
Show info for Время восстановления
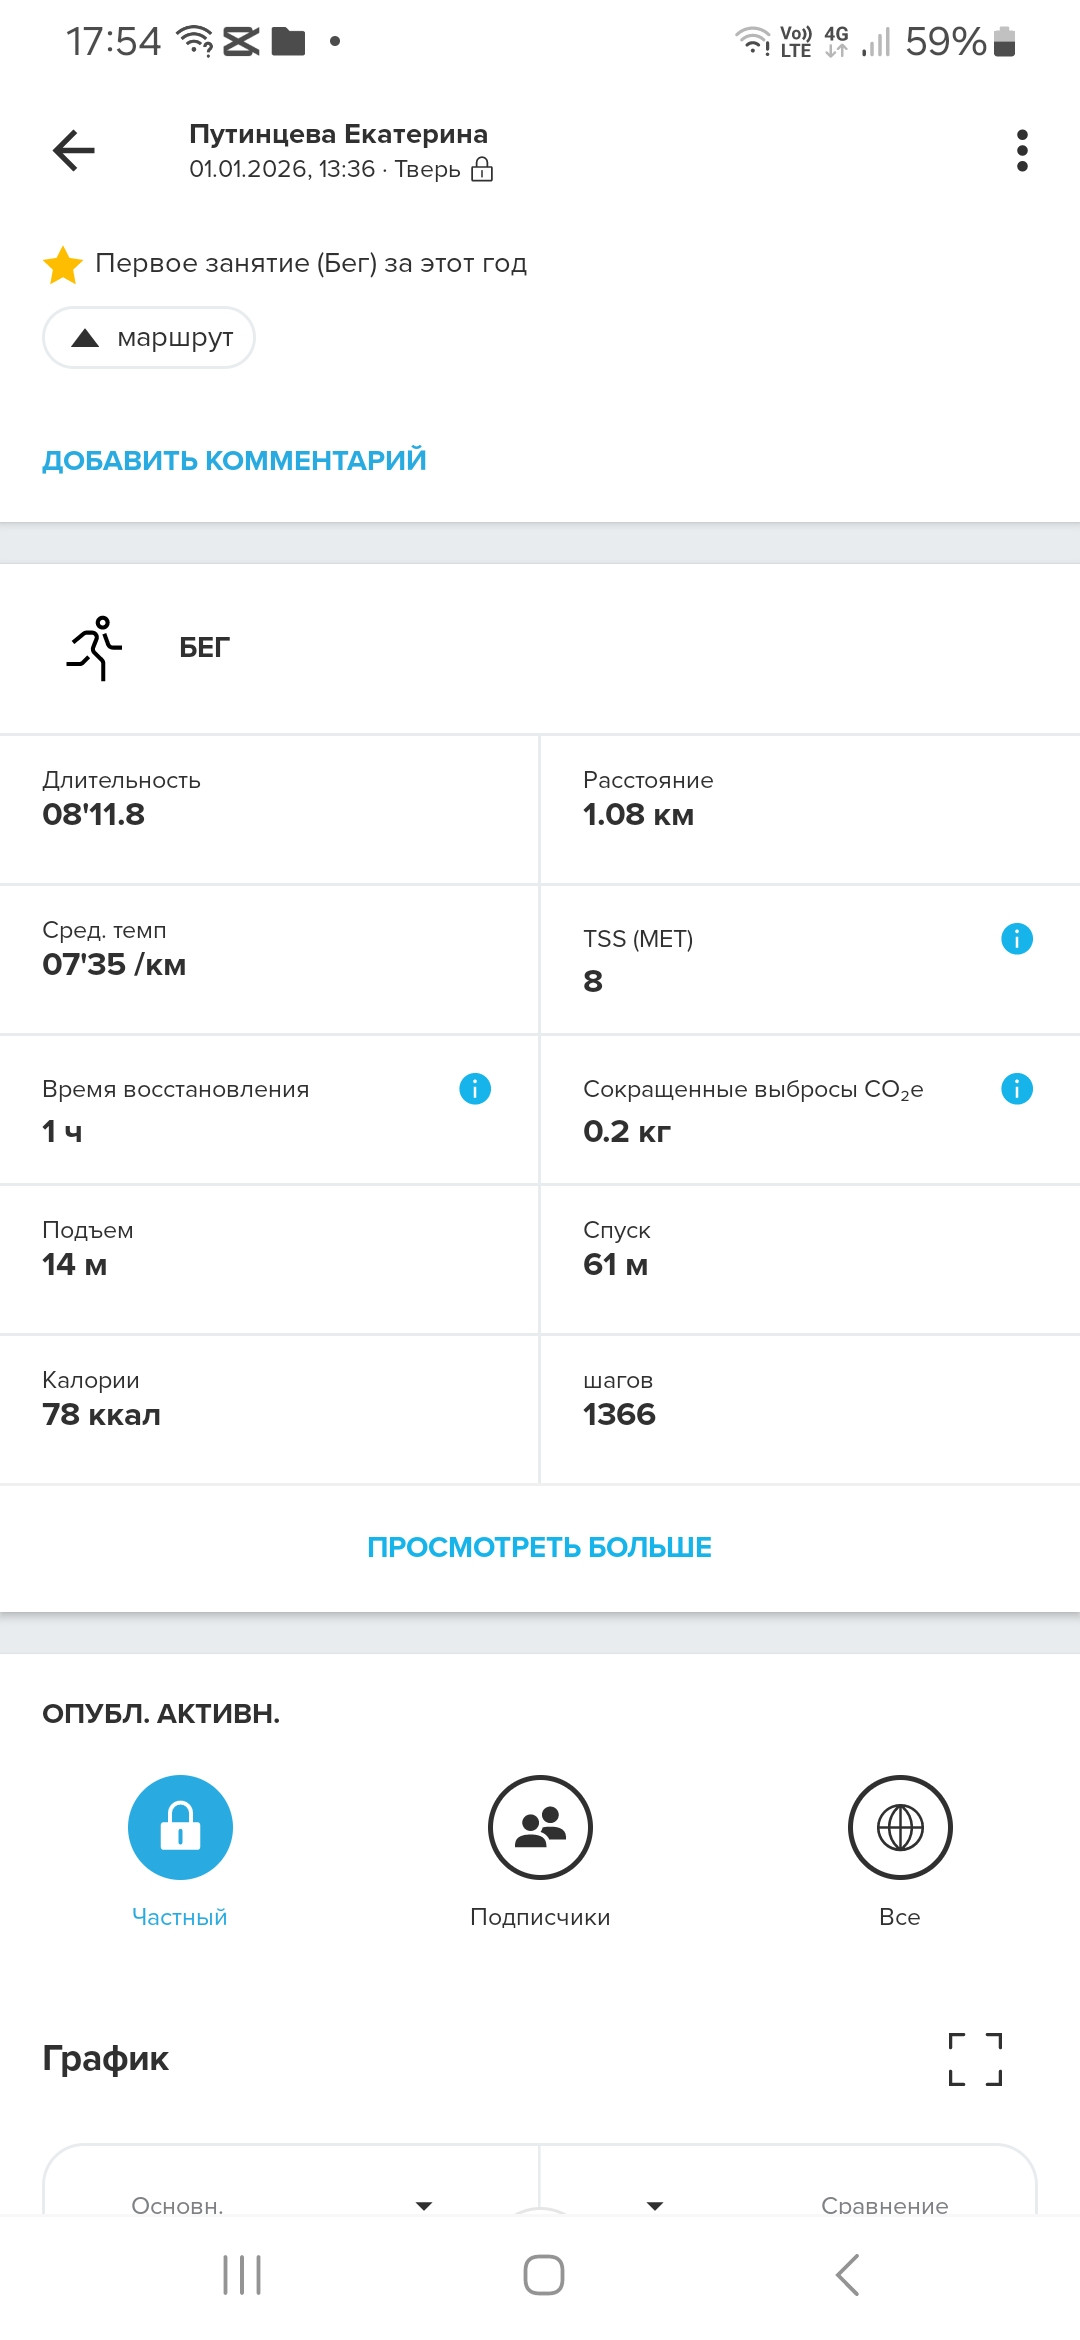475,1089
